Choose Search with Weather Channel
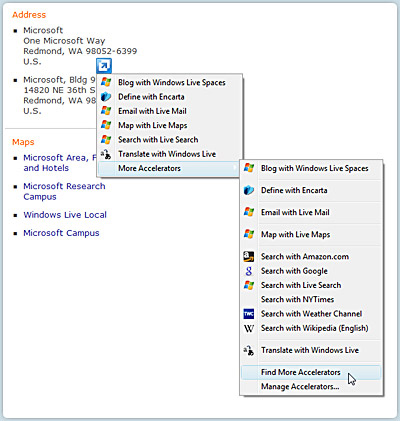 pyautogui.click(x=311, y=314)
